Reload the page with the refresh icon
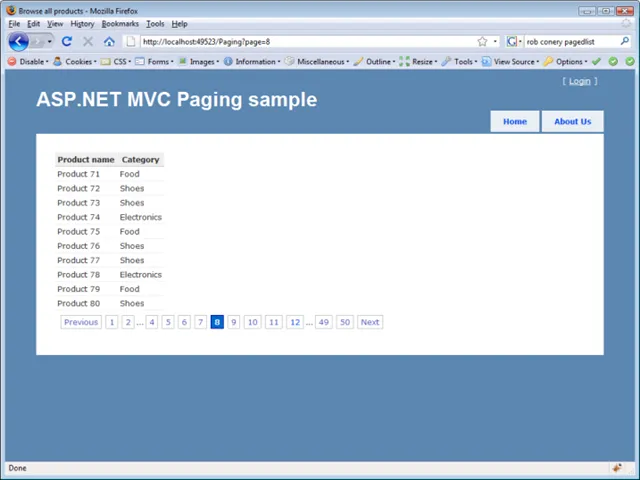 pos(67,41)
